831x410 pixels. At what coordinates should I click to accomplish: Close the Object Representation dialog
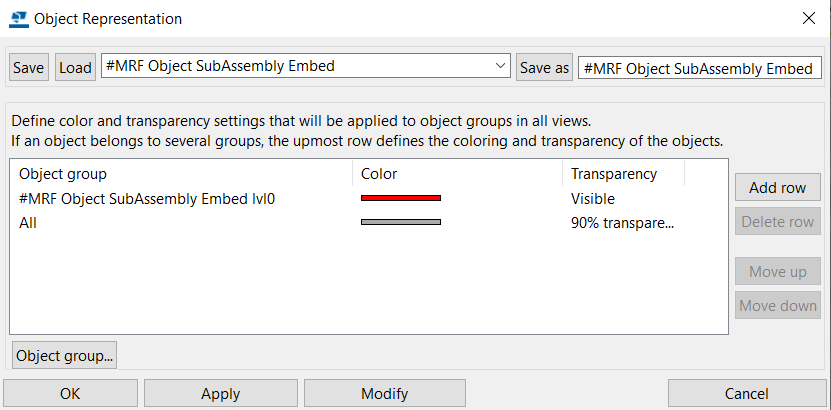click(809, 19)
